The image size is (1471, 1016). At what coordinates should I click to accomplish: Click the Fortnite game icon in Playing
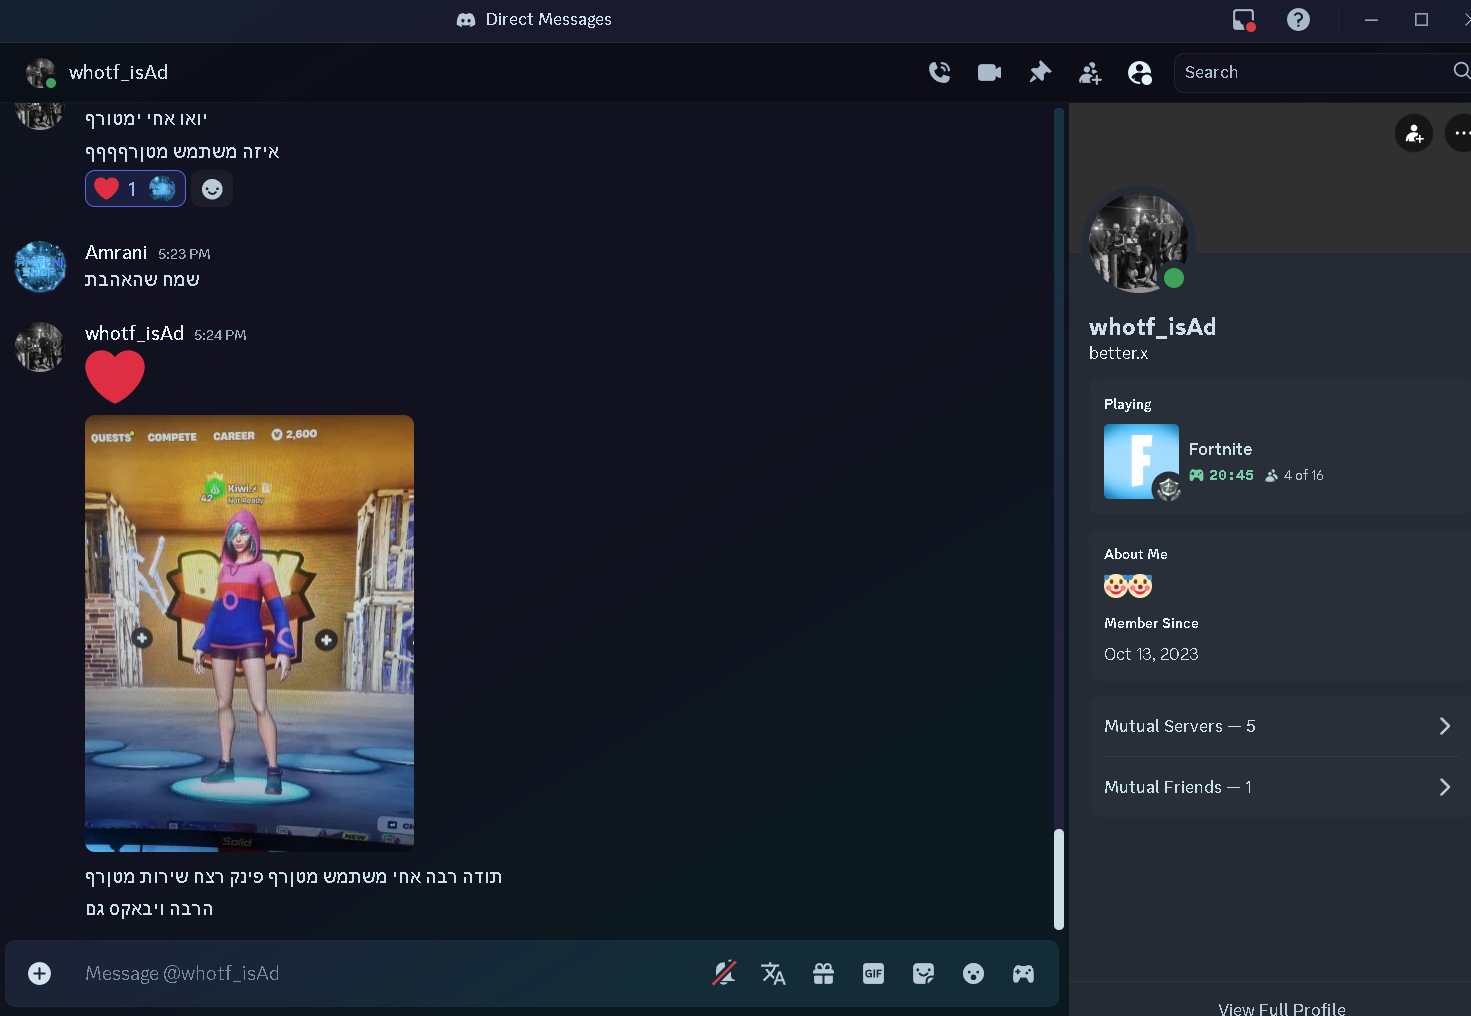tap(1141, 461)
